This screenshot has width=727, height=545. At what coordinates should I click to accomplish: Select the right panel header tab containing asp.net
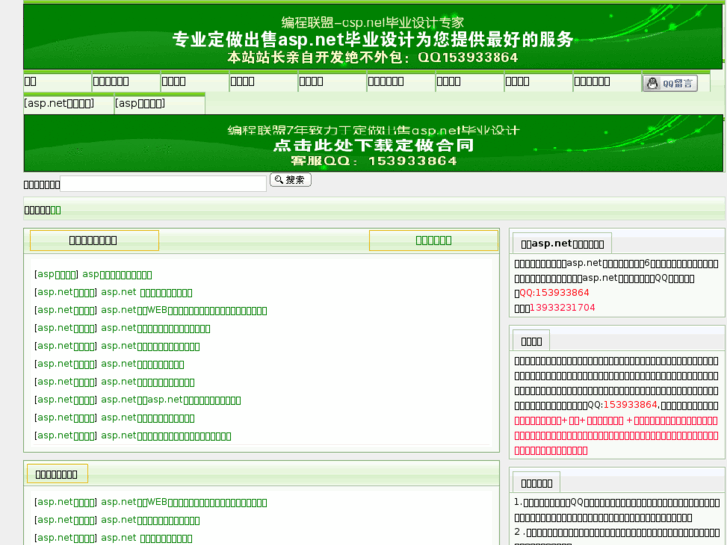(562, 244)
